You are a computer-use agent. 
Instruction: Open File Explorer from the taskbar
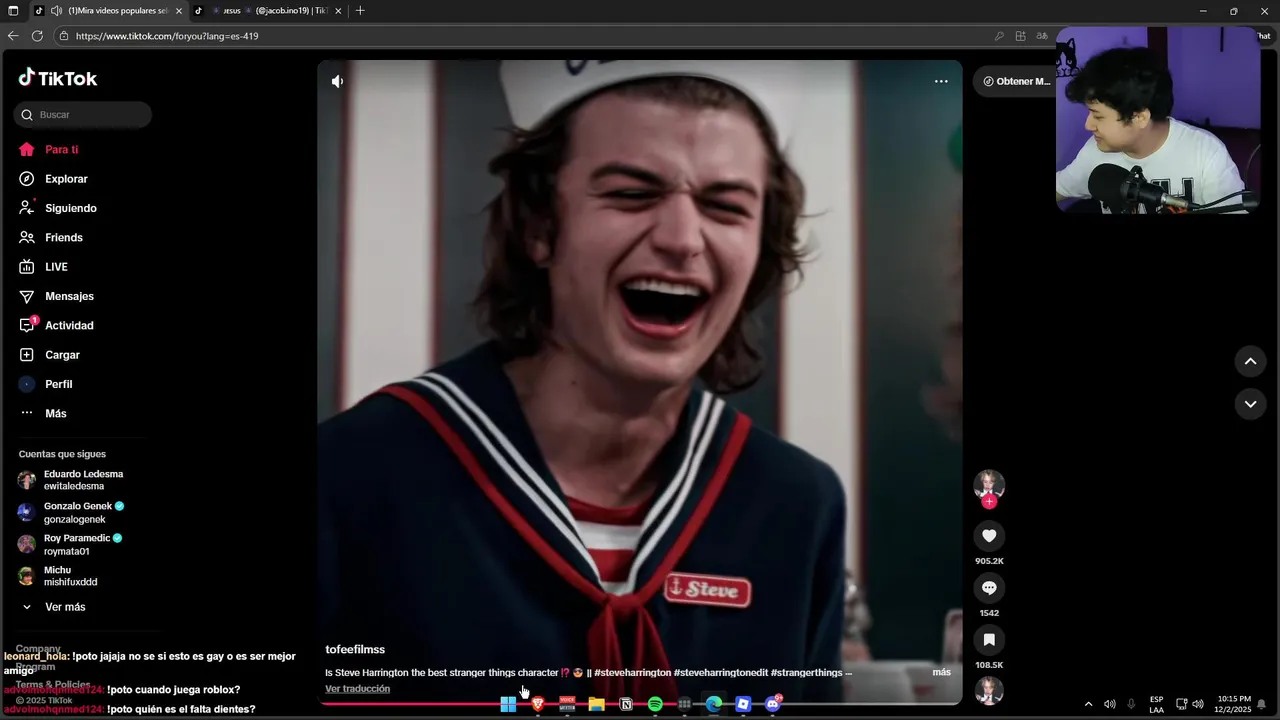[x=597, y=704]
